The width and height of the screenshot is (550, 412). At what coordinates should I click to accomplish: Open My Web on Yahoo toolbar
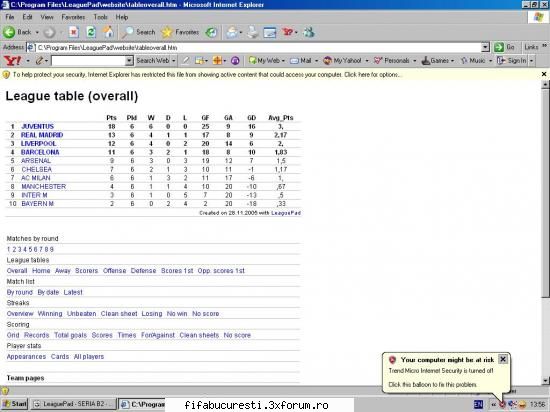(264, 61)
